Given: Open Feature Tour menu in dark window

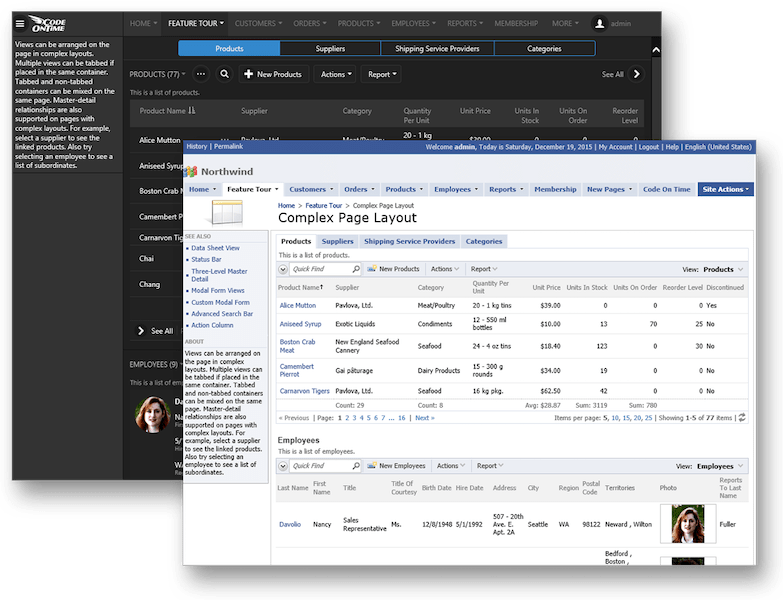Looking at the screenshot, I should point(196,23).
